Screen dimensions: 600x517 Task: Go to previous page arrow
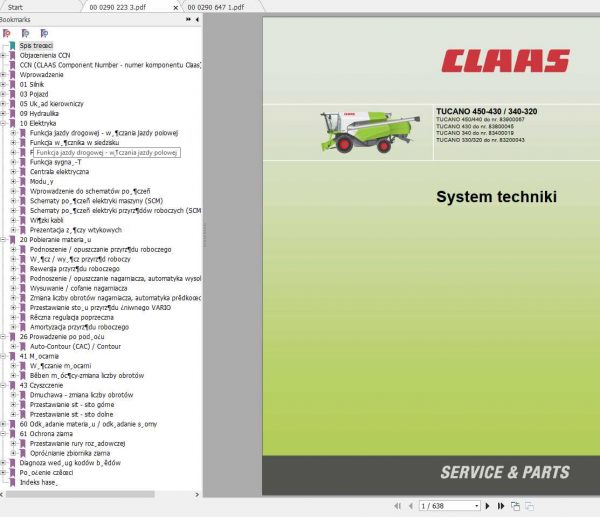tap(411, 506)
